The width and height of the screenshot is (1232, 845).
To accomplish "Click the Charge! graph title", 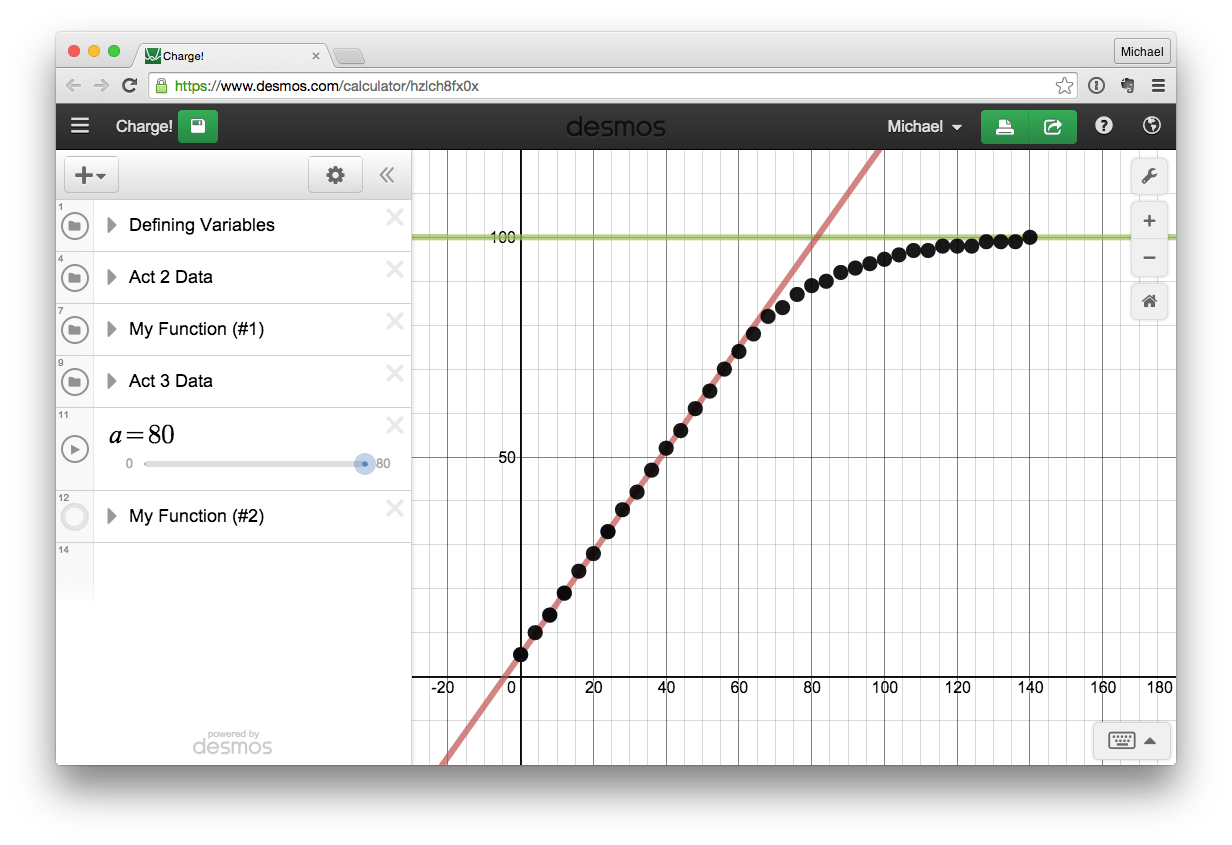I will [144, 127].
